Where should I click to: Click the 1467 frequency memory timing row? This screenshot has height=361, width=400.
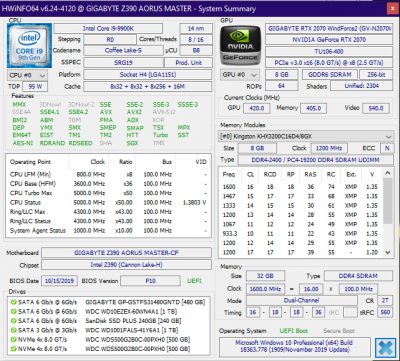tap(301, 196)
